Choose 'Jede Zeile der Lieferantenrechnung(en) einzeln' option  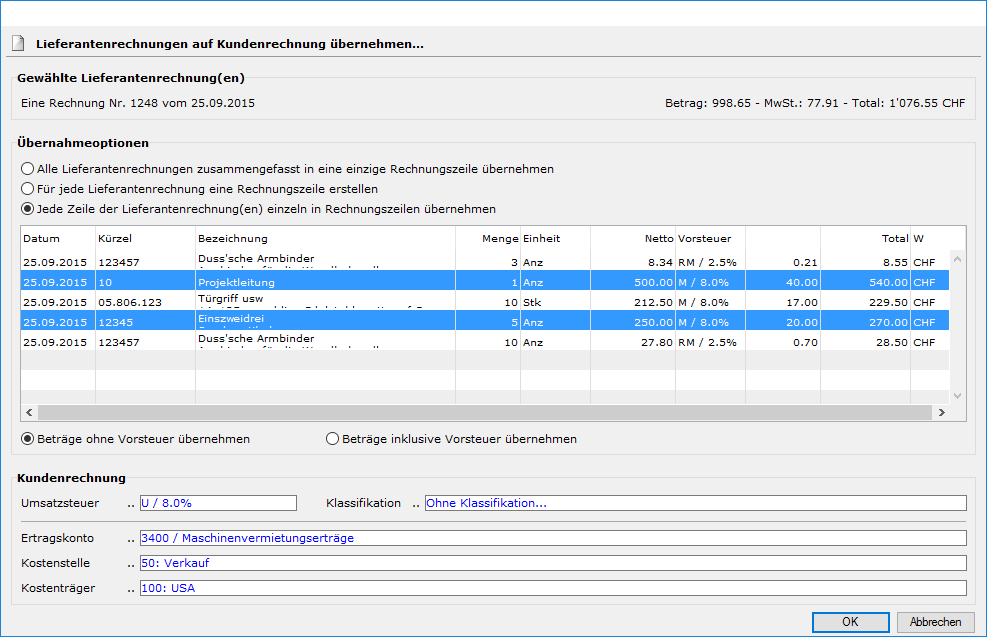point(28,209)
